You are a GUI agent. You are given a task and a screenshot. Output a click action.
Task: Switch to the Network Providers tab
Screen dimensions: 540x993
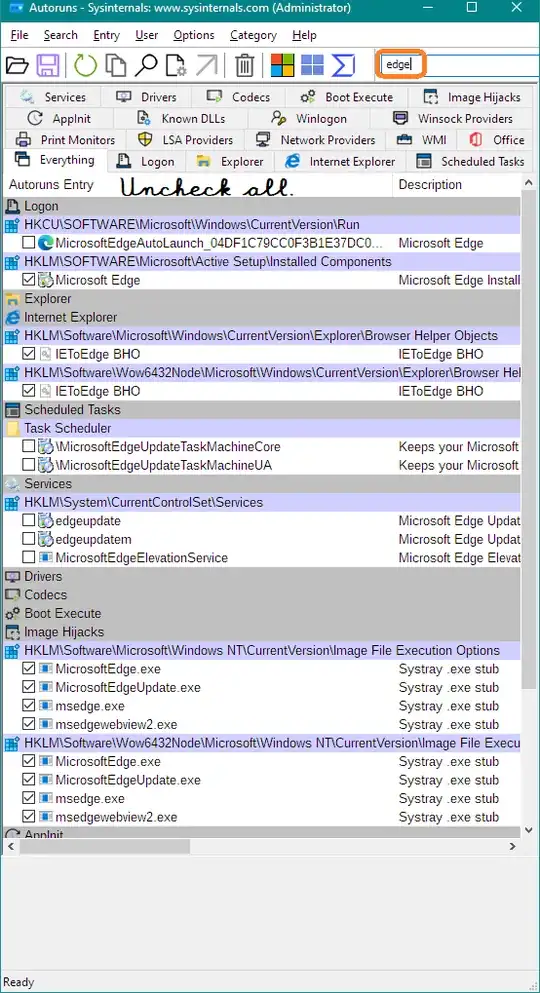(x=315, y=140)
